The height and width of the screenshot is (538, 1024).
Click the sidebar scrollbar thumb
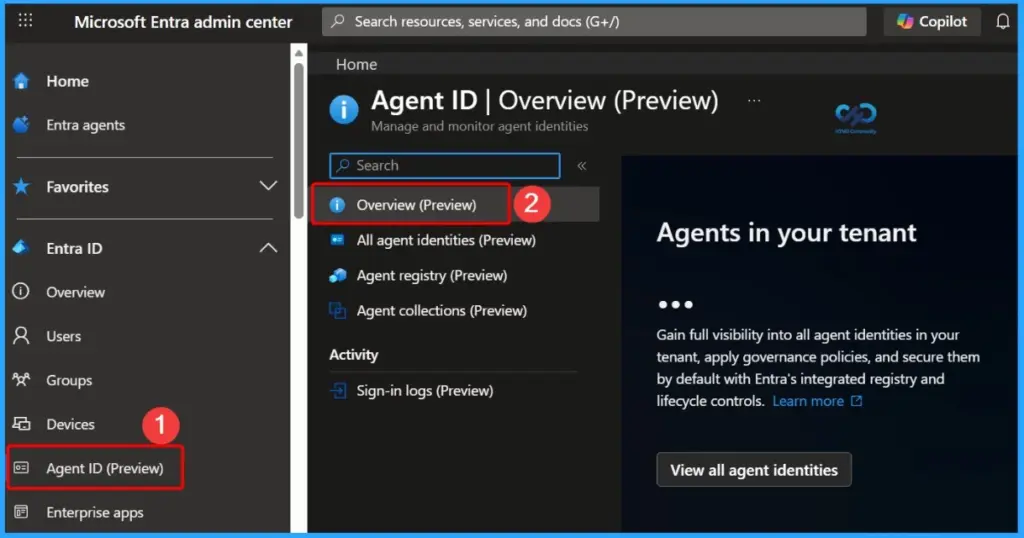[x=298, y=140]
